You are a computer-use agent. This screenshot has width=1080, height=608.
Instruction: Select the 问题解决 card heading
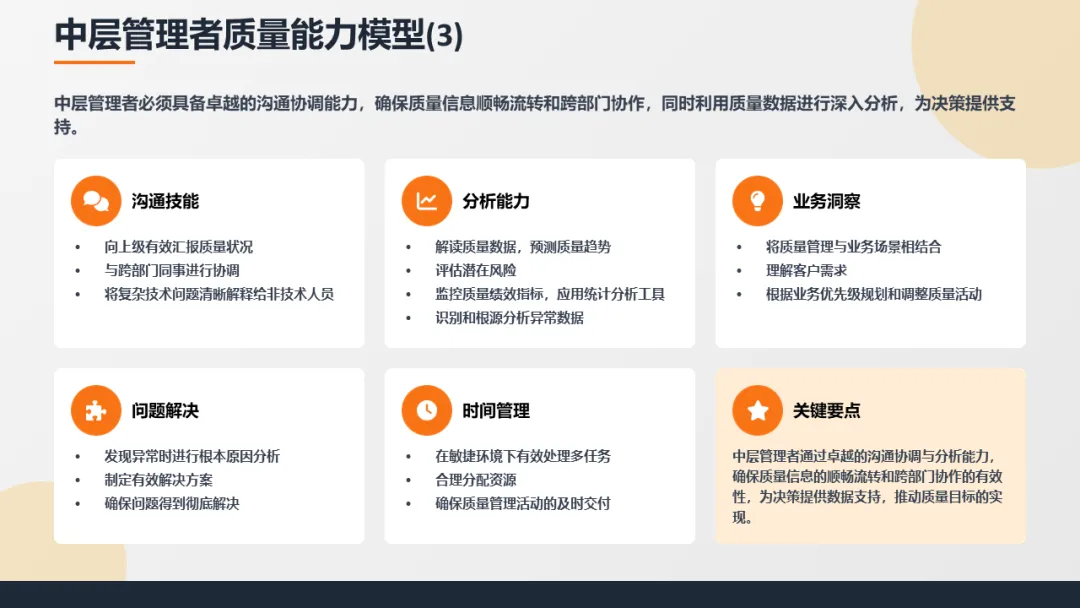165,410
